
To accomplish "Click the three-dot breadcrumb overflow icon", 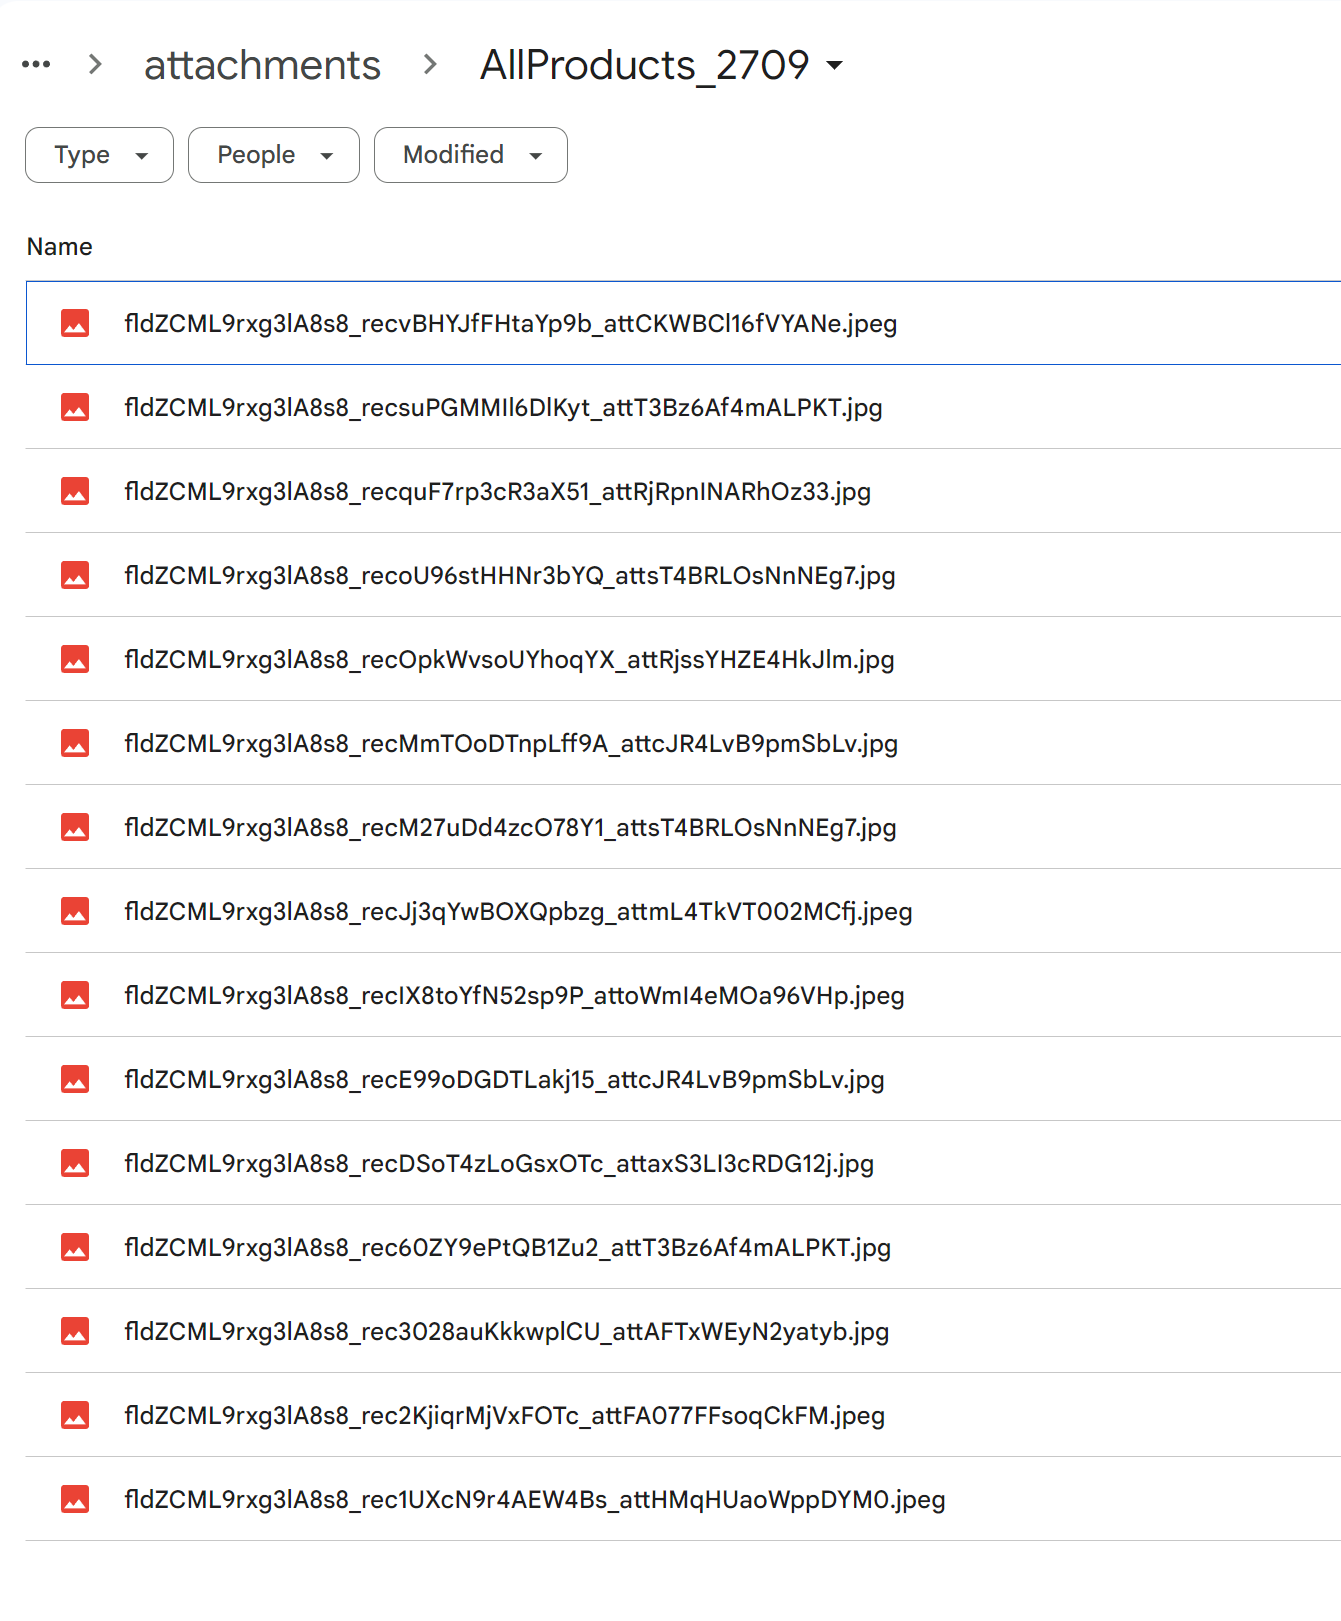I will (x=36, y=65).
